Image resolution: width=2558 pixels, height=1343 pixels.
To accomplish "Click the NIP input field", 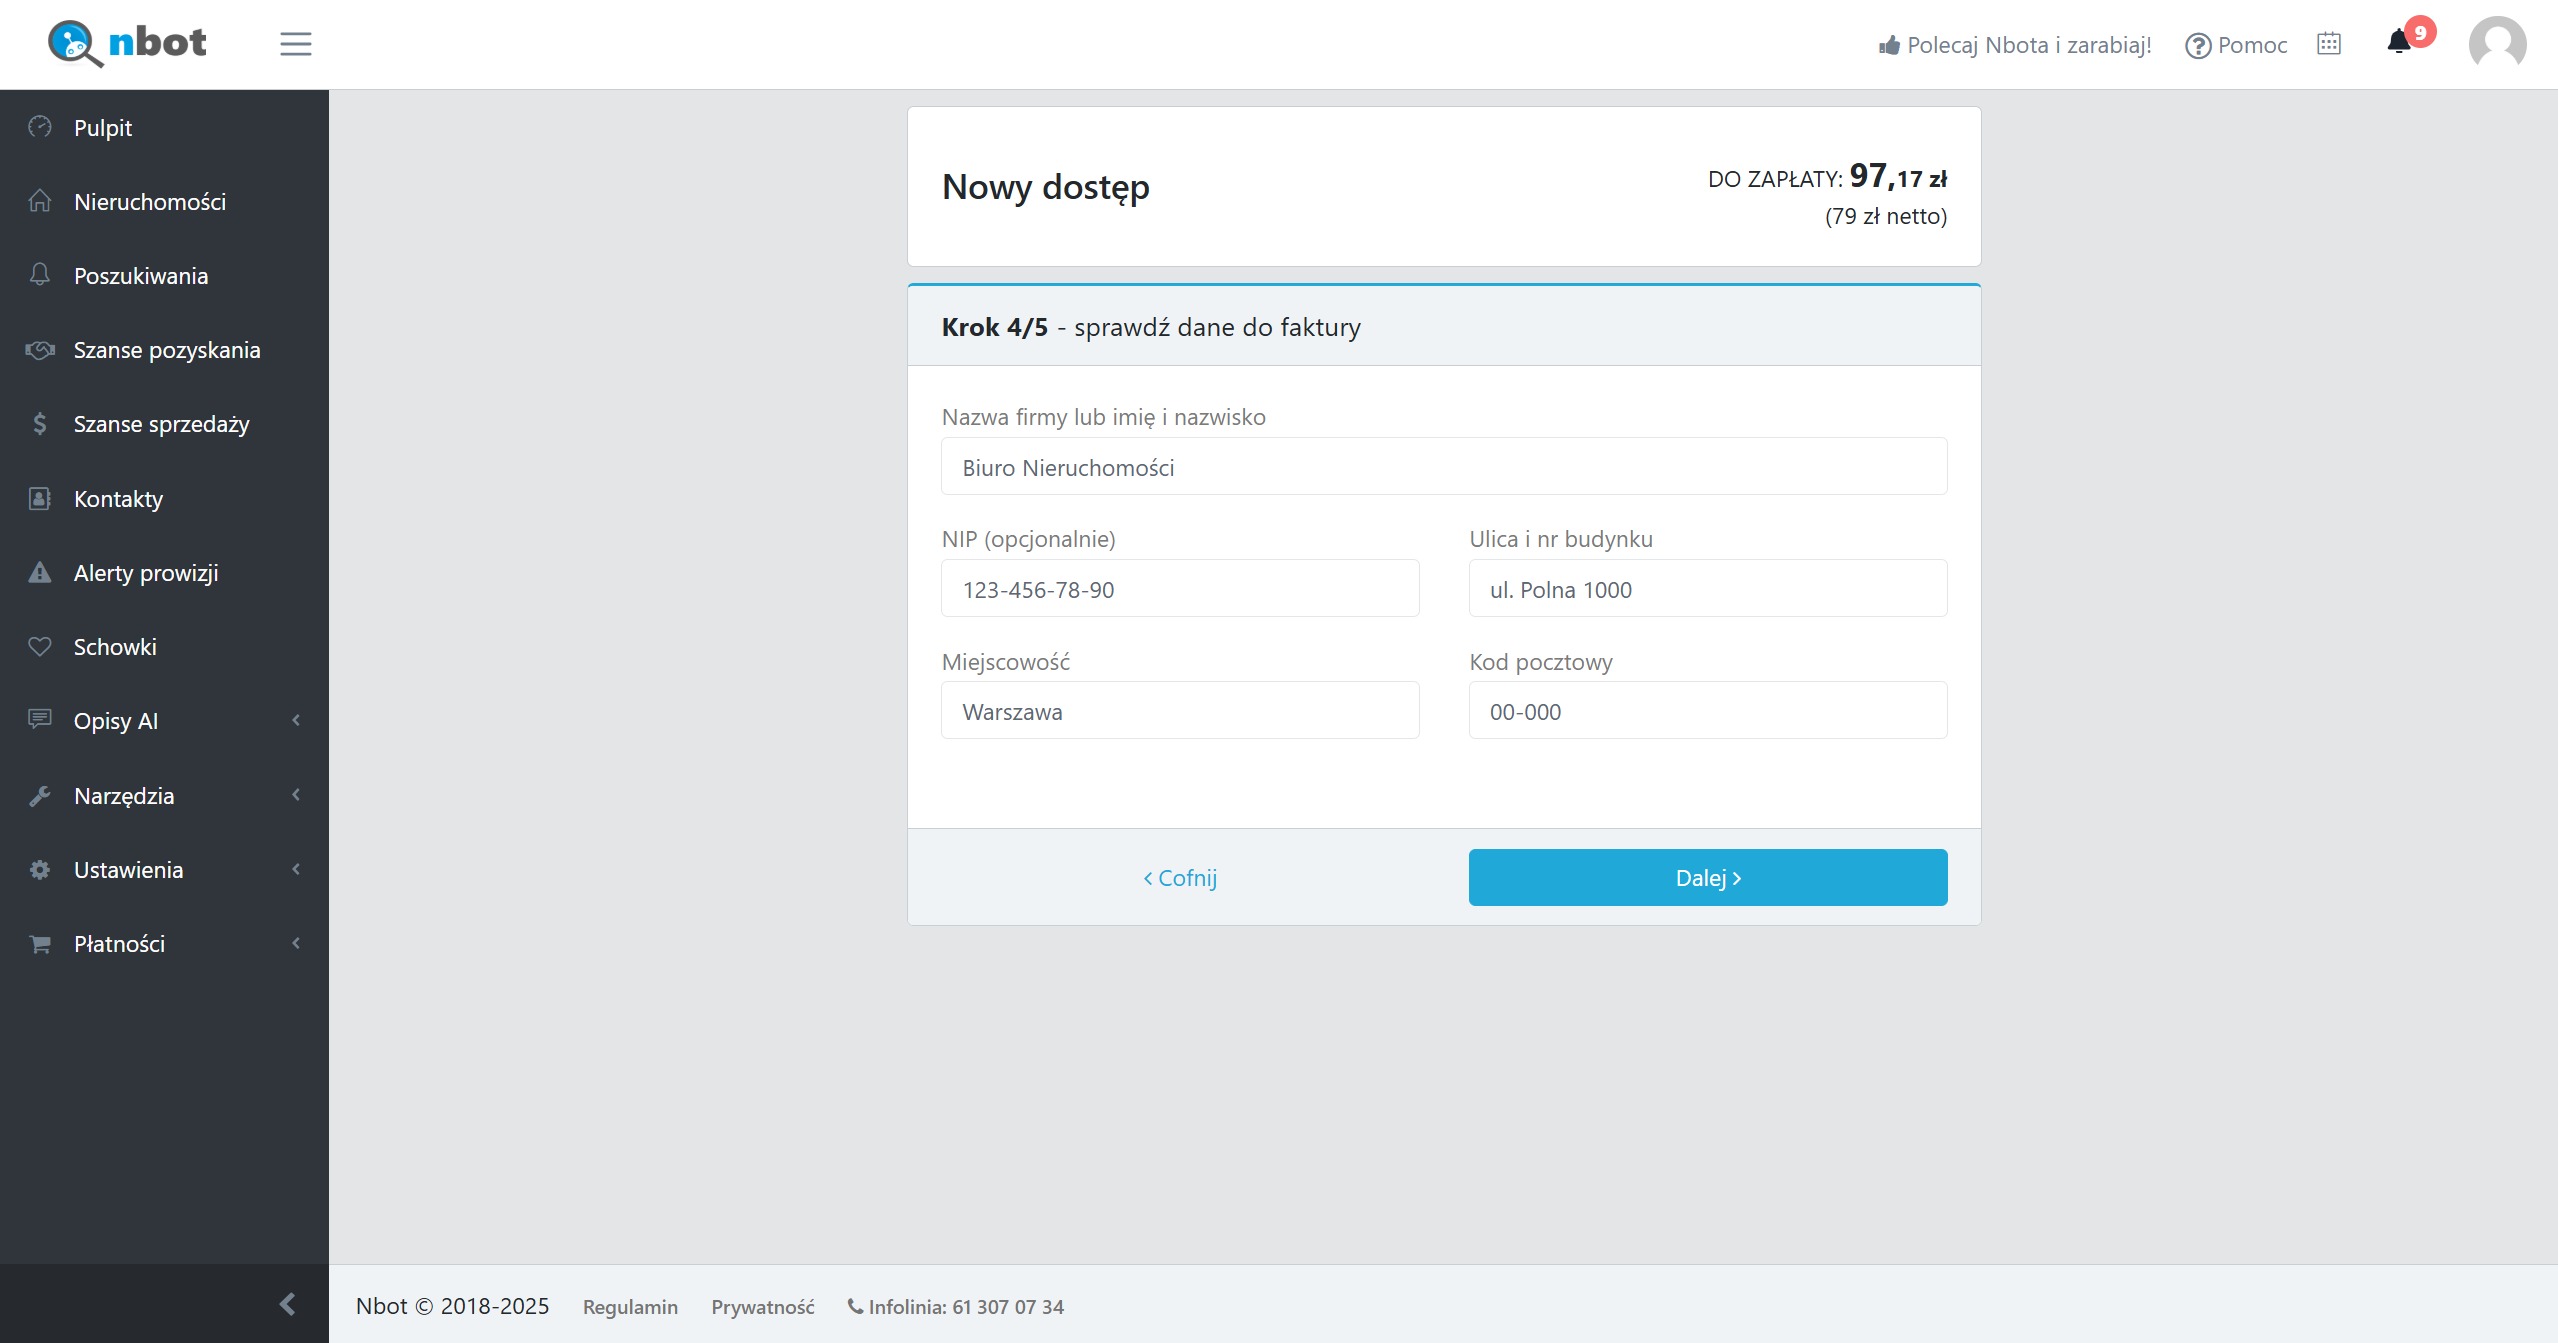I will 1180,589.
